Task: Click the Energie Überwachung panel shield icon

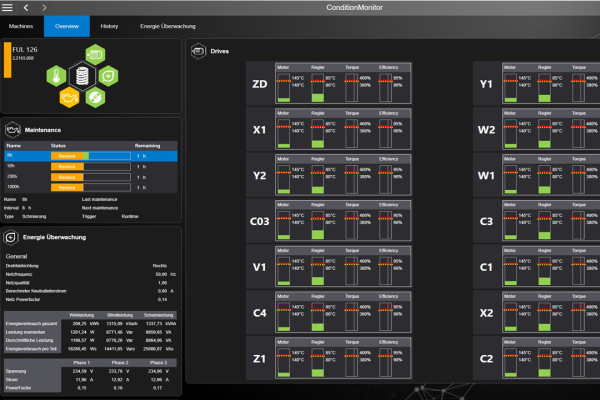Action: pos(11,237)
